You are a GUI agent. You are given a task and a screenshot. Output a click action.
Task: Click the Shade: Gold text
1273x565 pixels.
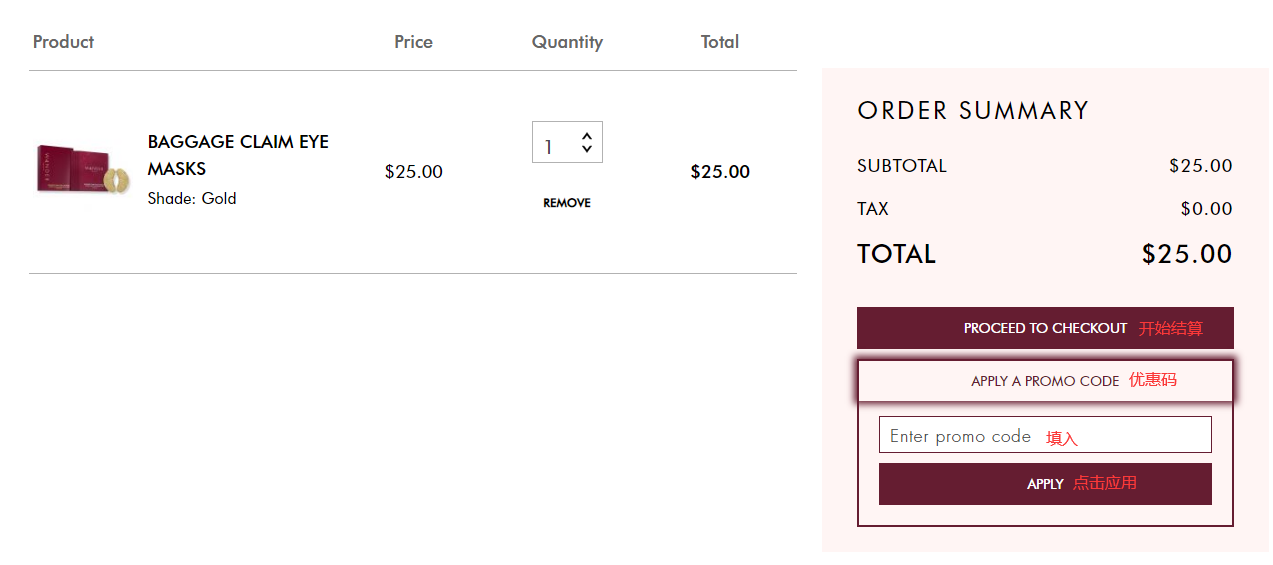(x=192, y=198)
